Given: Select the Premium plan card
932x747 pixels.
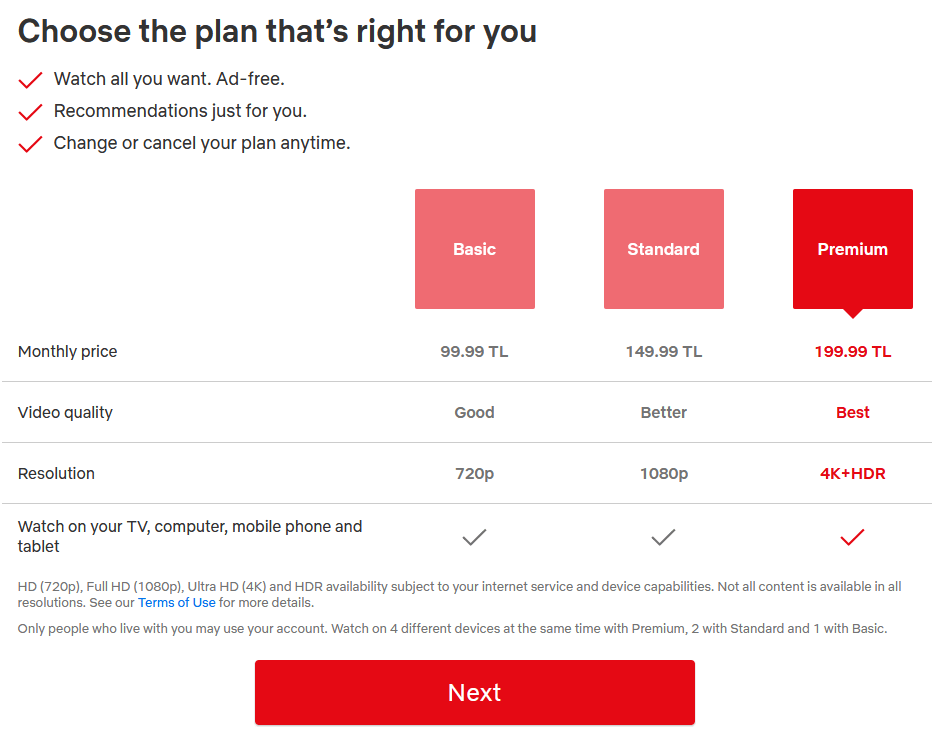Looking at the screenshot, I should tap(852, 248).
